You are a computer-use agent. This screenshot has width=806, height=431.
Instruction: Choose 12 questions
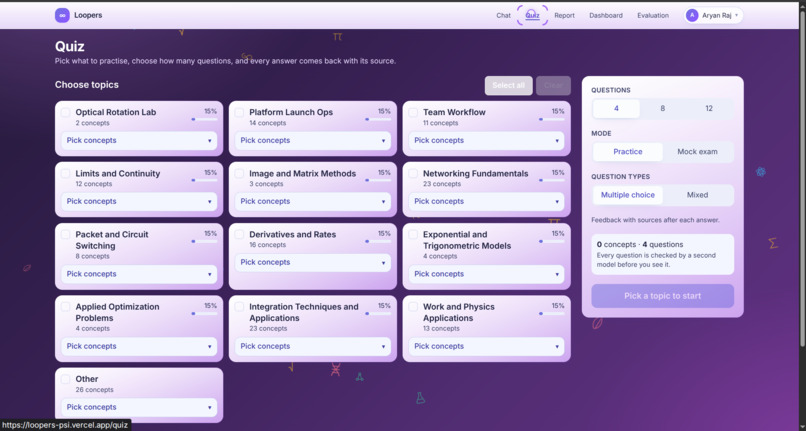pyautogui.click(x=709, y=109)
